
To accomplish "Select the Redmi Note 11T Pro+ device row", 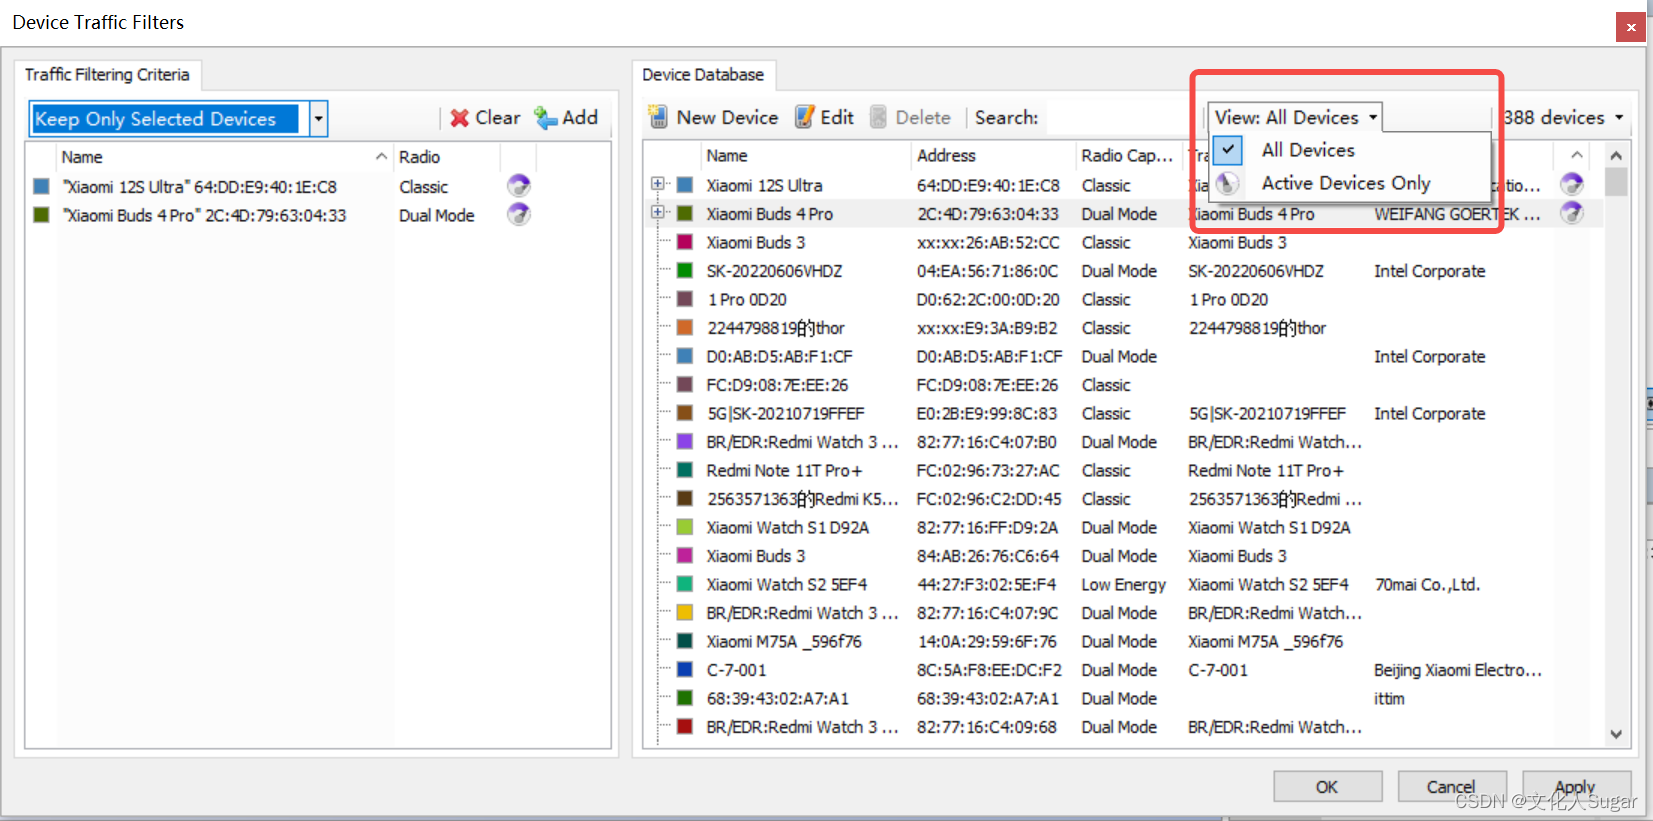I will (x=1125, y=470).
